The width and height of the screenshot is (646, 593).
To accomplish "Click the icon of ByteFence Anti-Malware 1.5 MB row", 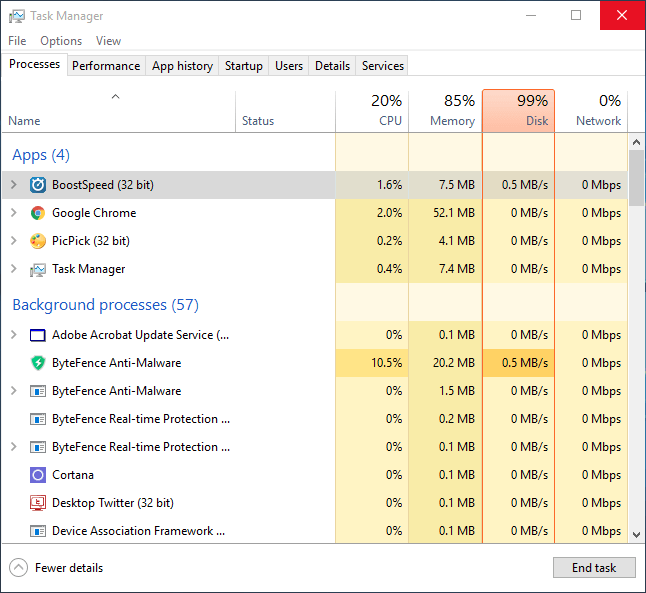I will pyautogui.click(x=37, y=391).
